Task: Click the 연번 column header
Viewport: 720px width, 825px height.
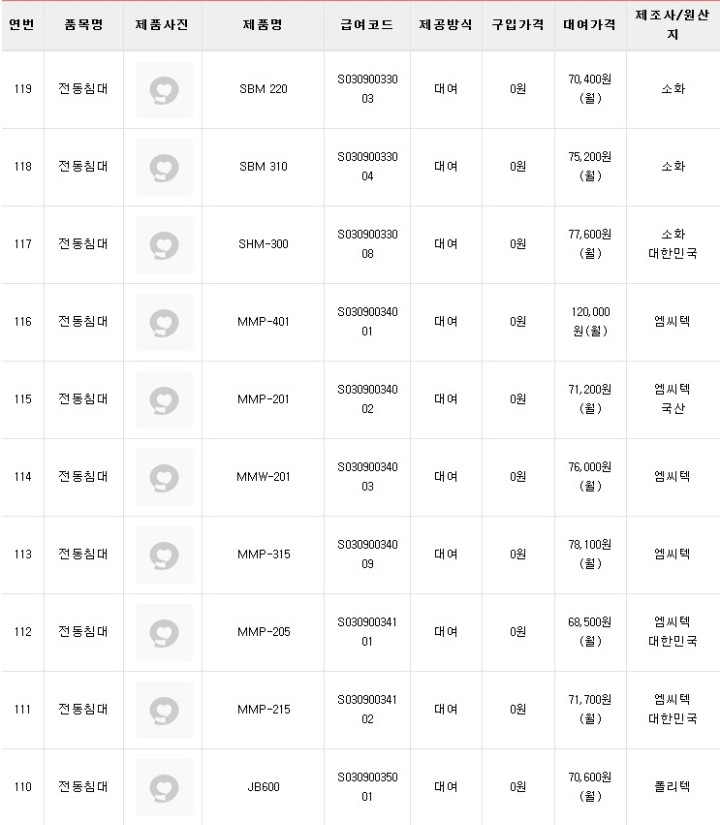Action: (22, 25)
